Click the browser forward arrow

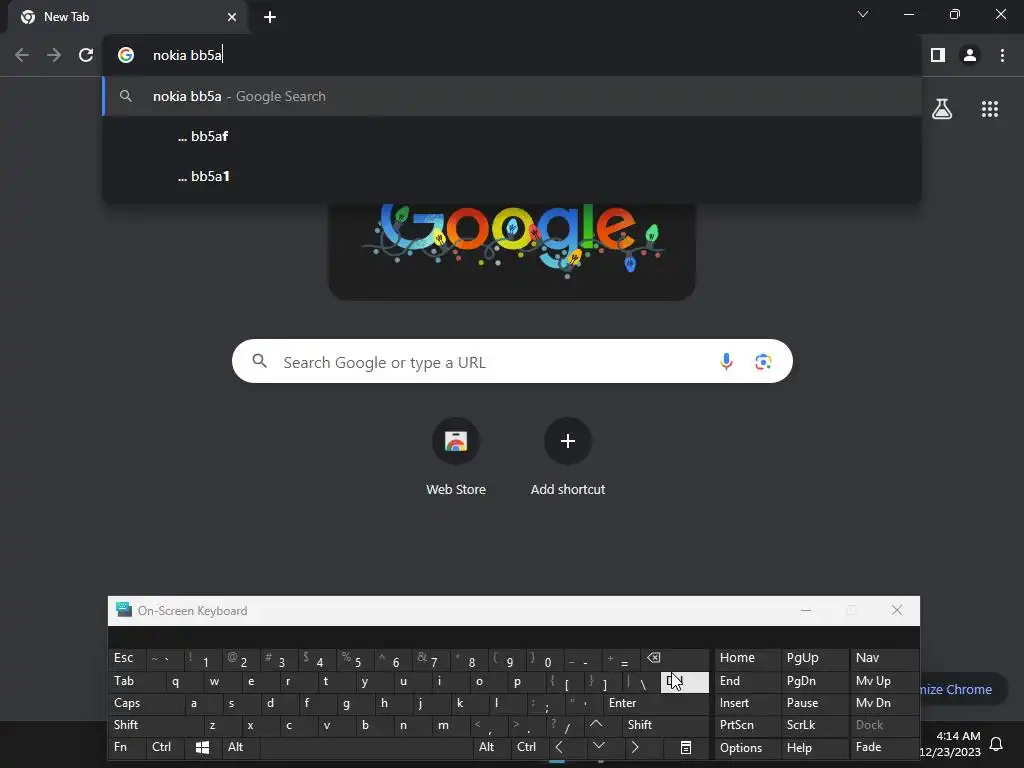(54, 55)
